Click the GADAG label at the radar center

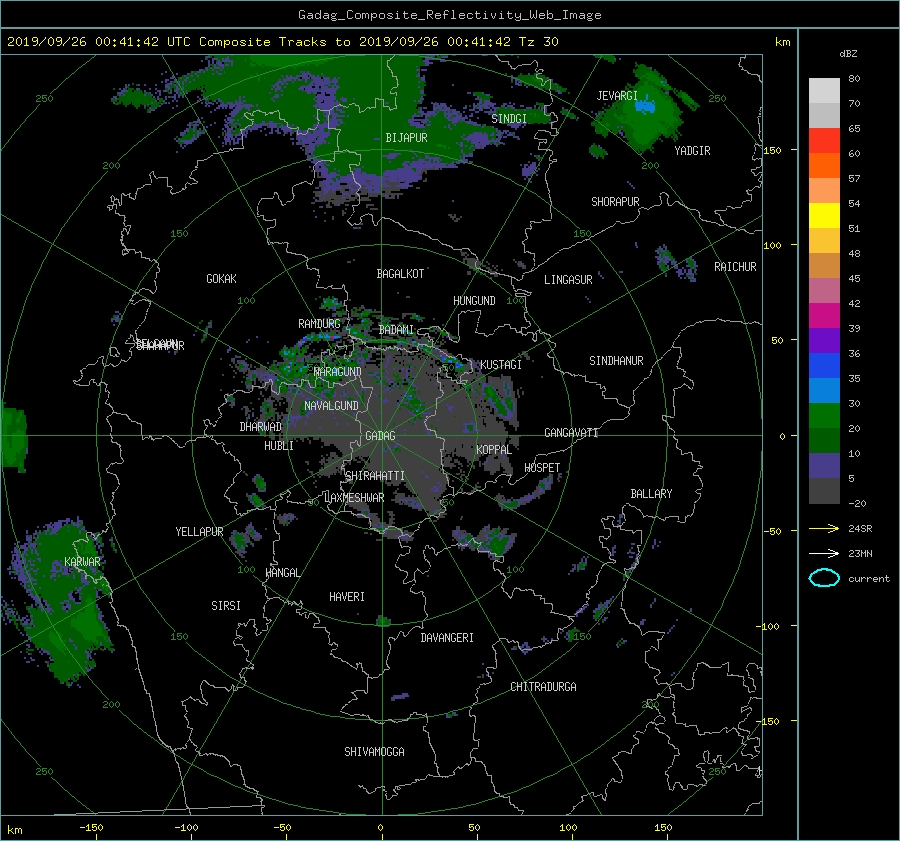coord(380,436)
